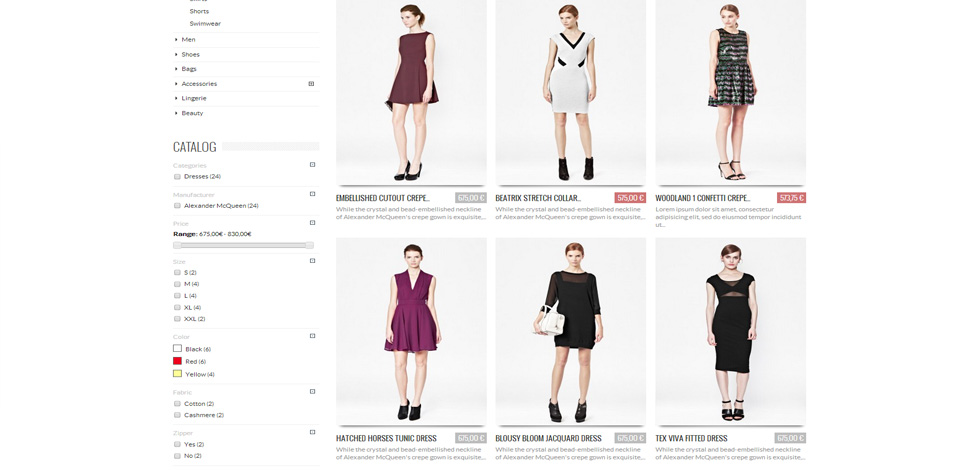Enable the Cotton (2) fabric filter
The image size is (980, 471).
(177, 404)
